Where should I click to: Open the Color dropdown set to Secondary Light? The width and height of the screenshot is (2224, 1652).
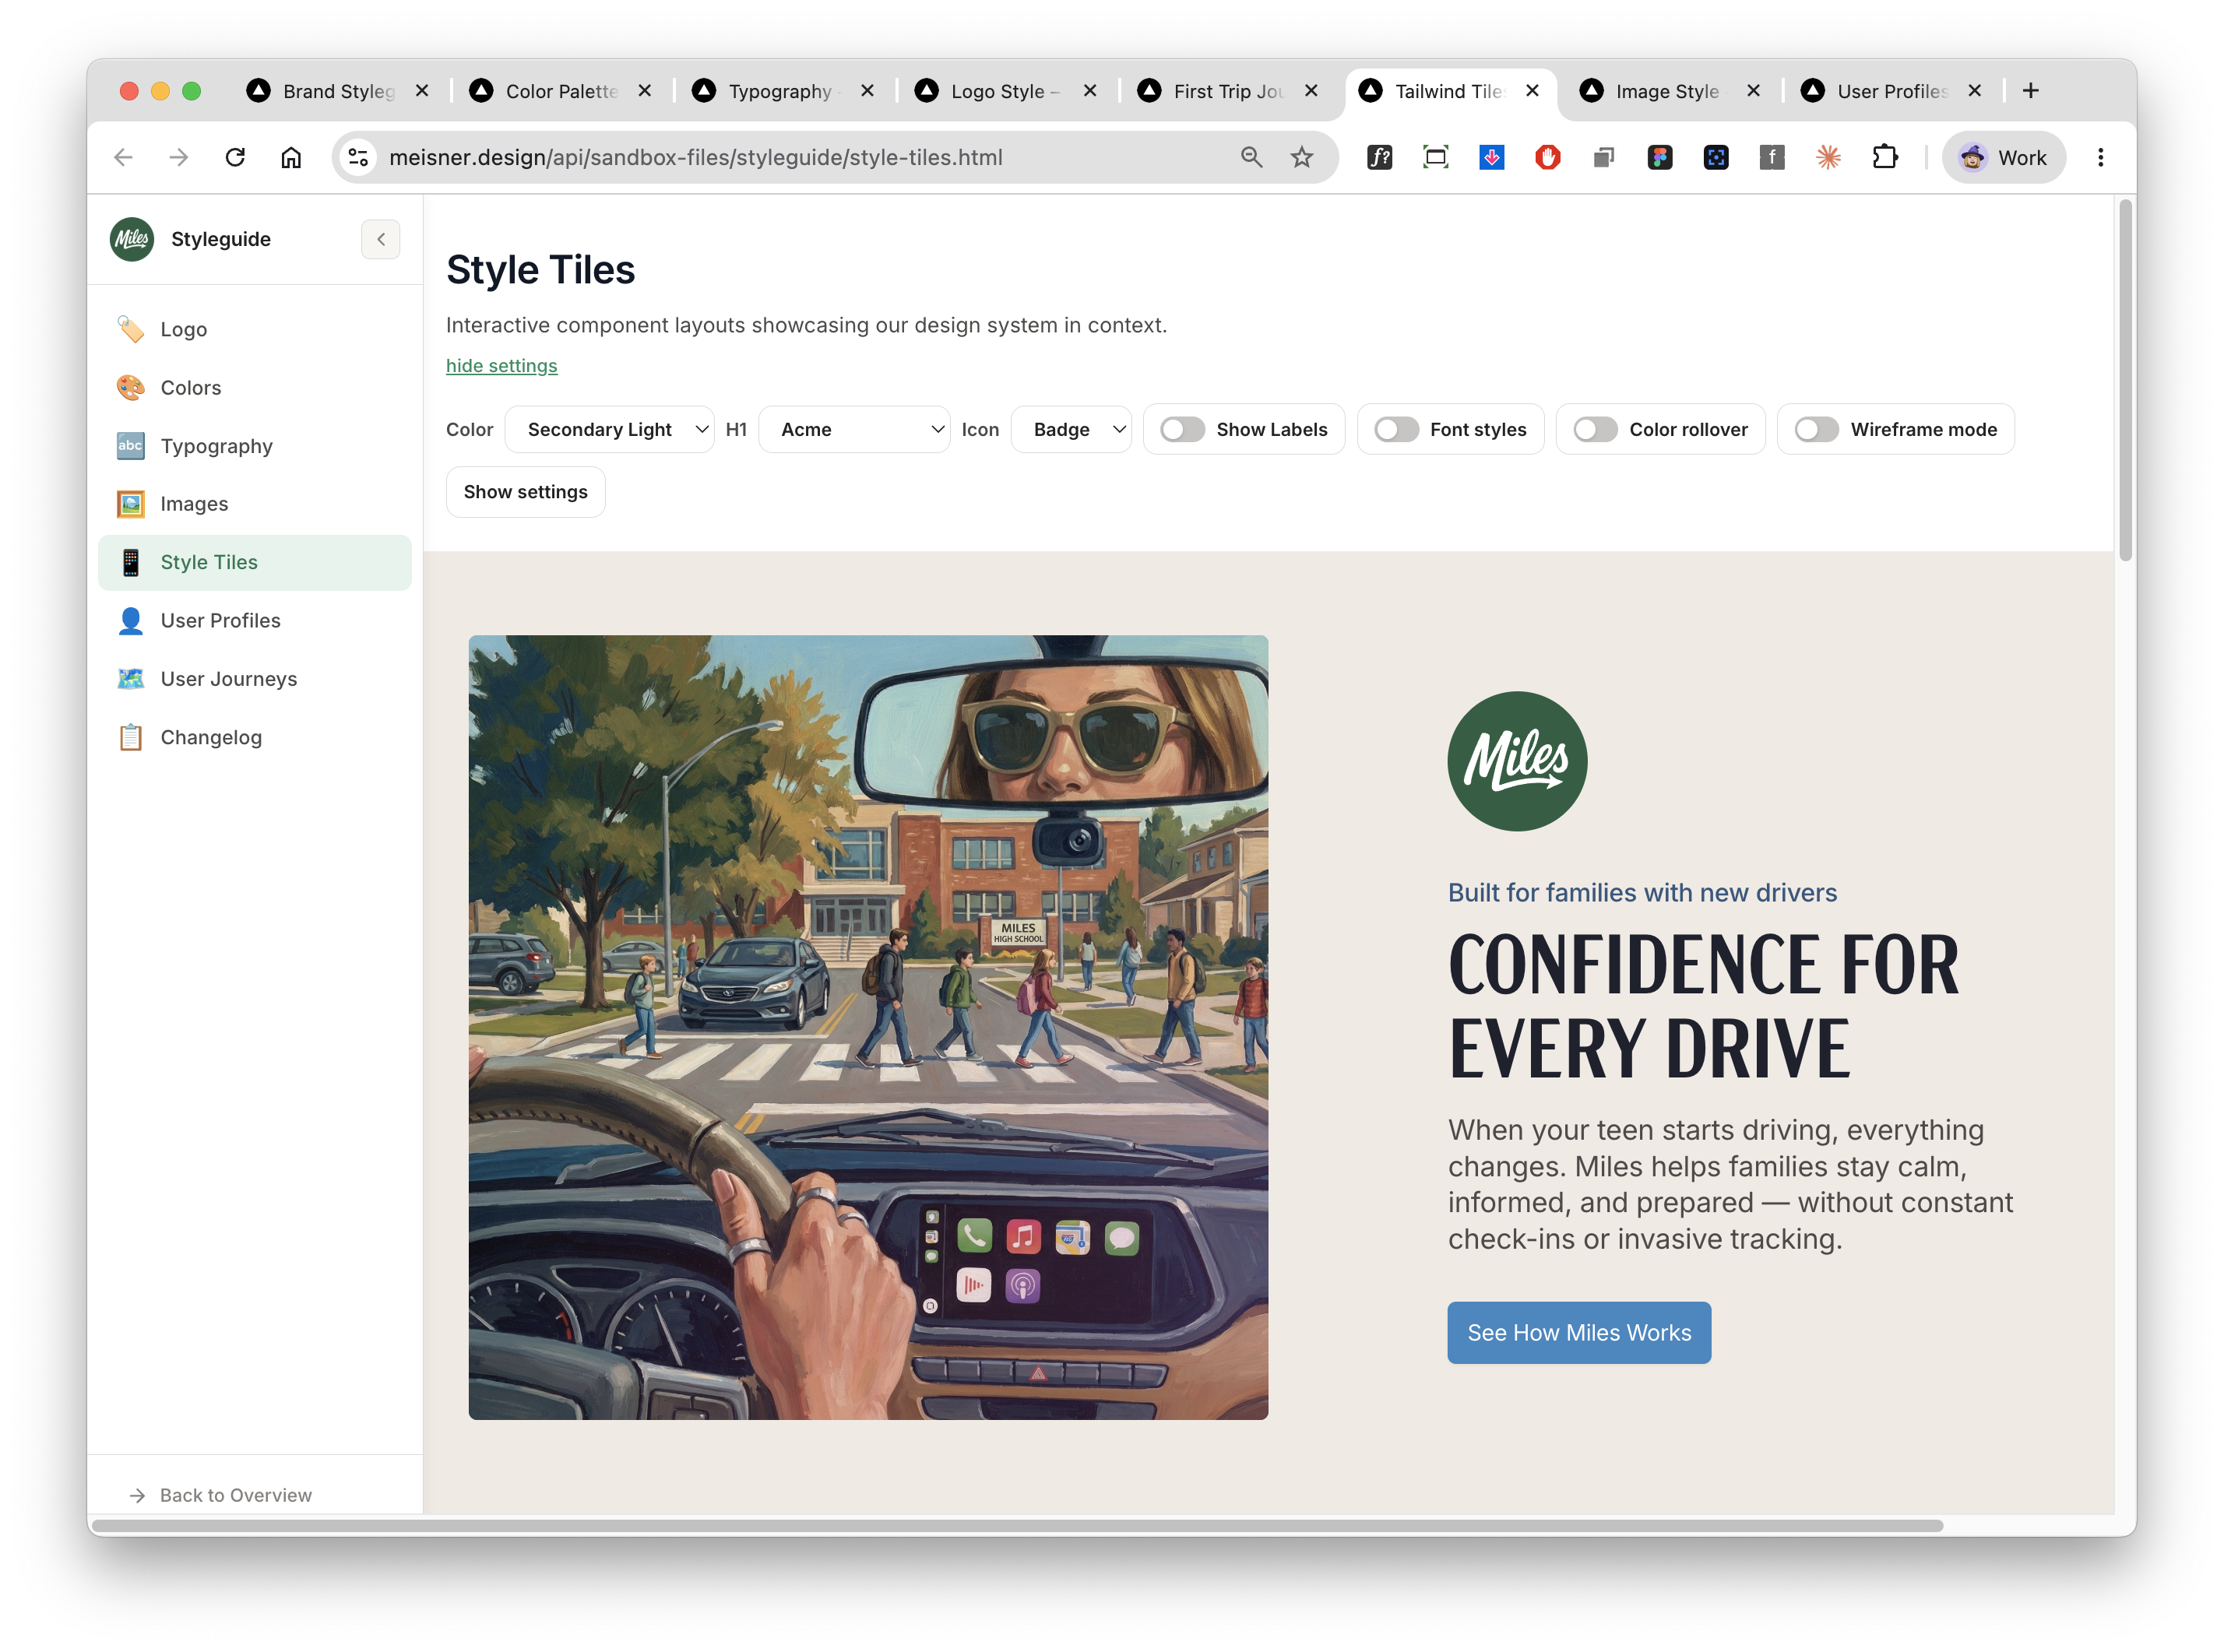(609, 429)
